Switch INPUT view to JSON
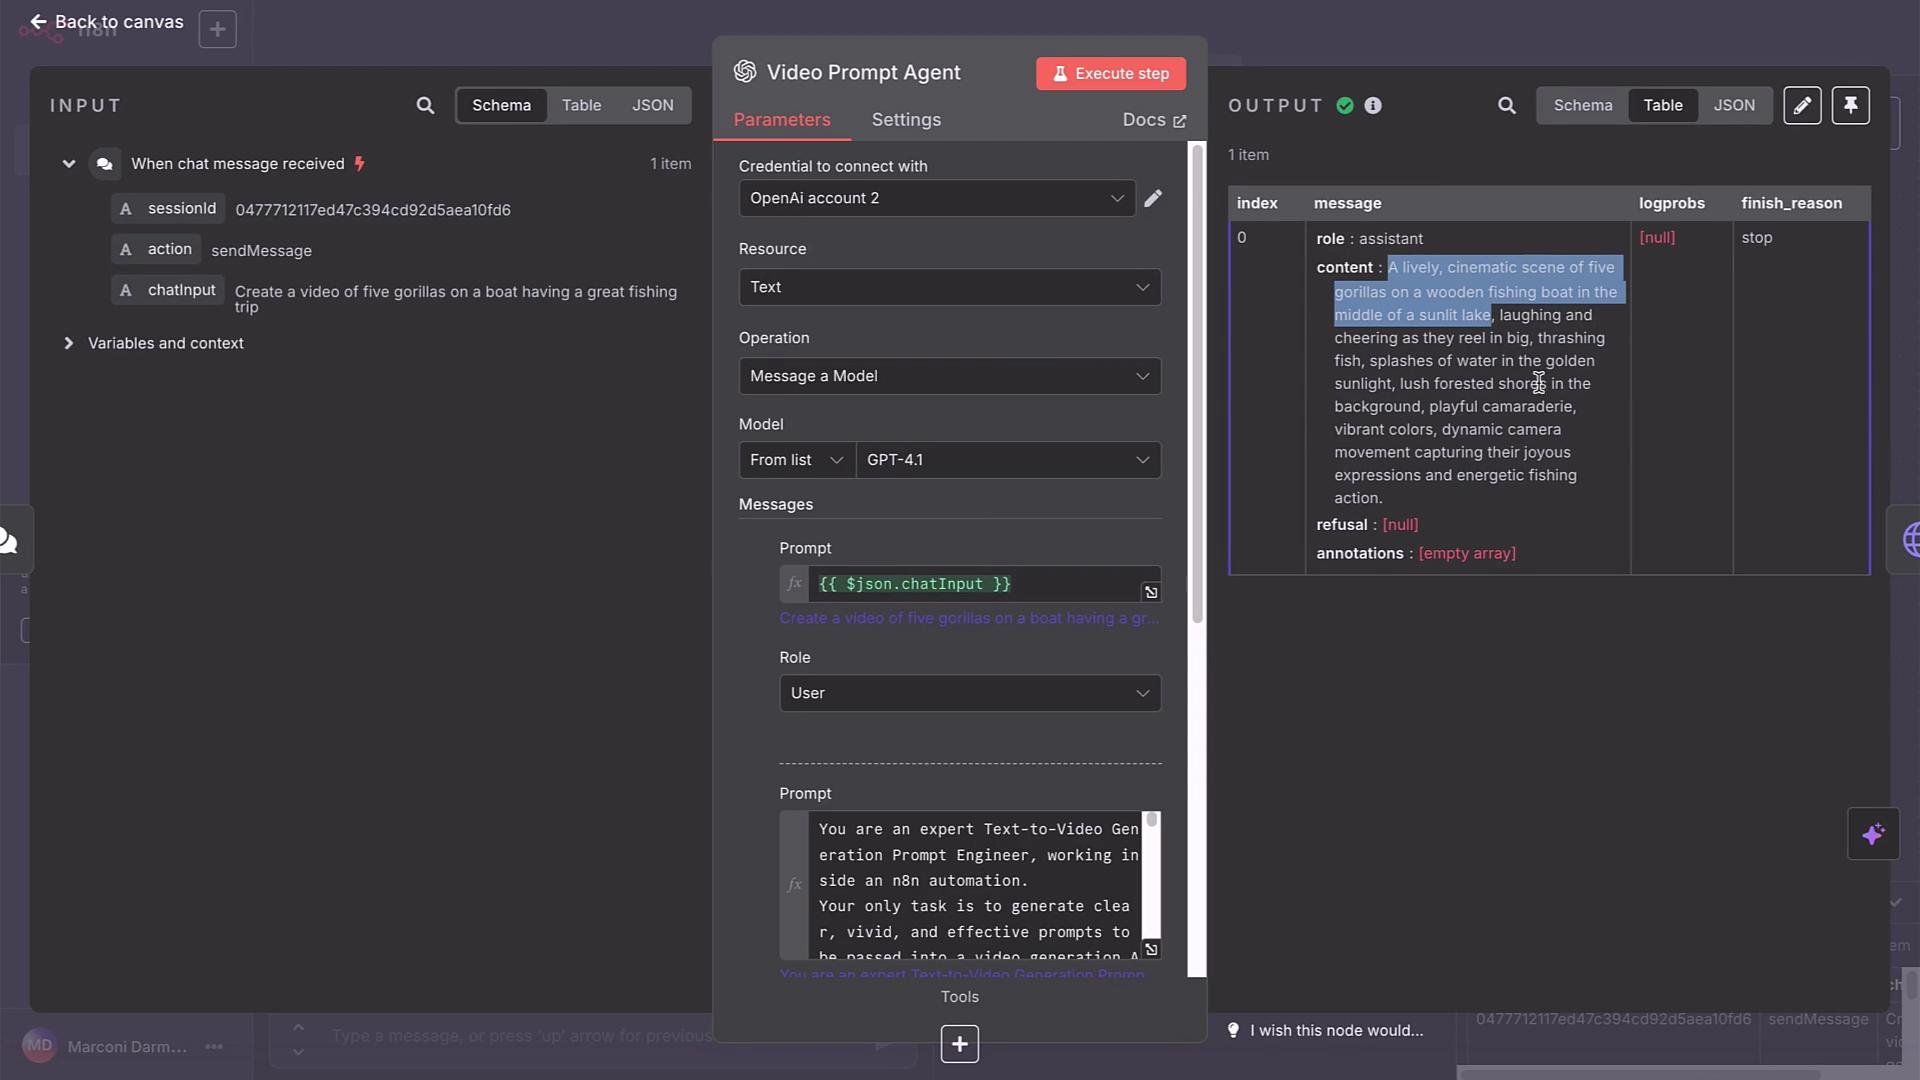 pyautogui.click(x=652, y=105)
